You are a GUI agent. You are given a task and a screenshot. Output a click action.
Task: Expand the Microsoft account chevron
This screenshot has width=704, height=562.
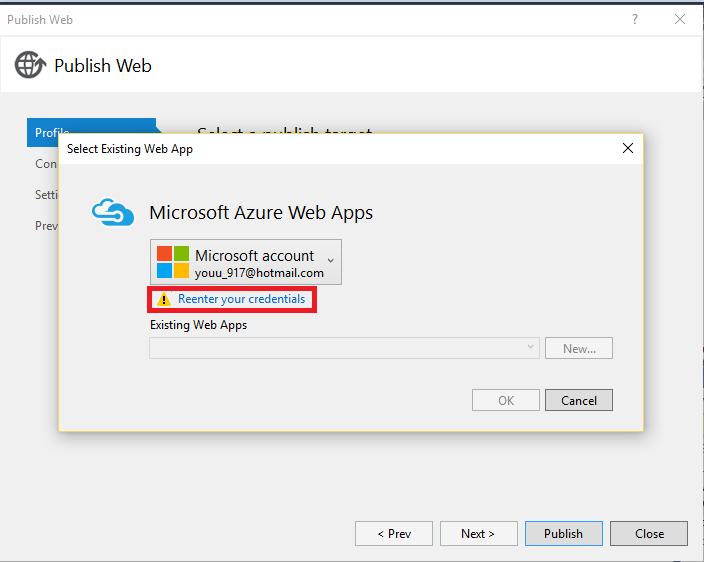click(x=331, y=260)
